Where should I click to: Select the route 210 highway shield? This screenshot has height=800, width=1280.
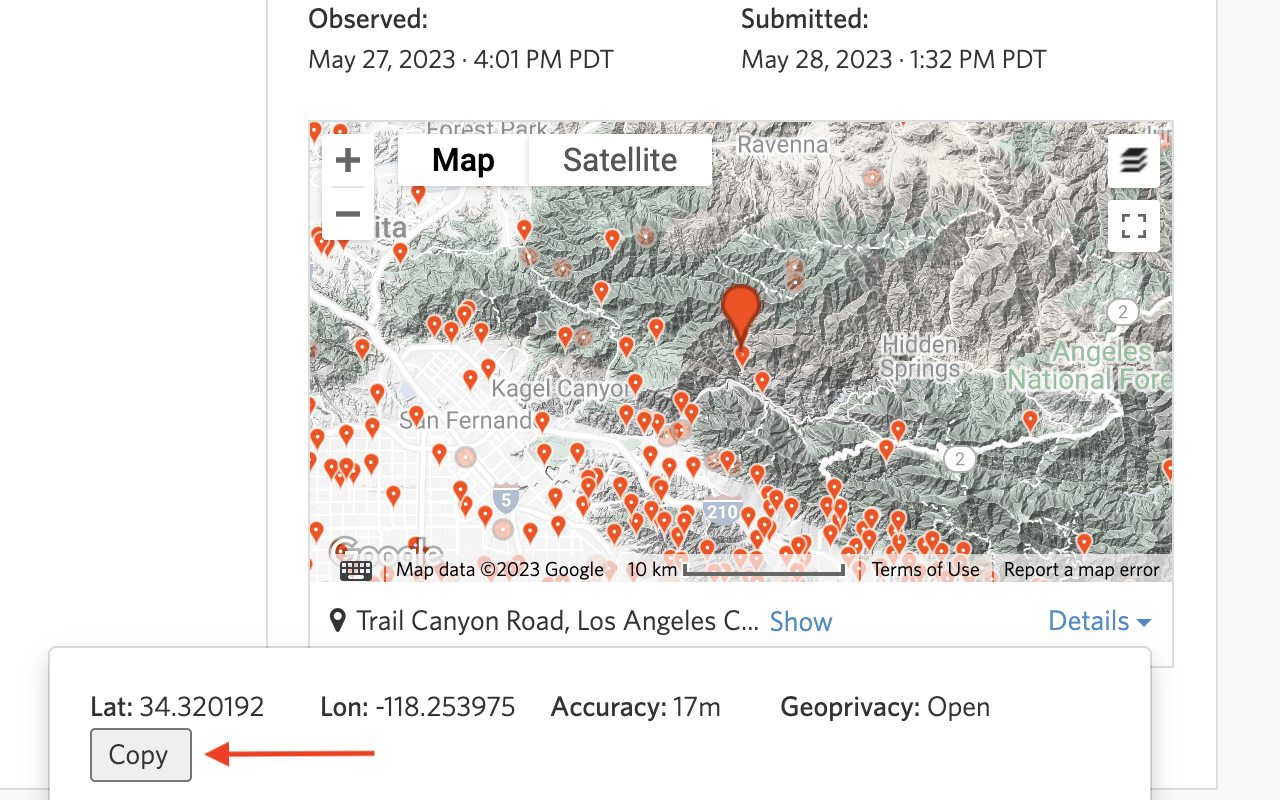pyautogui.click(x=724, y=513)
